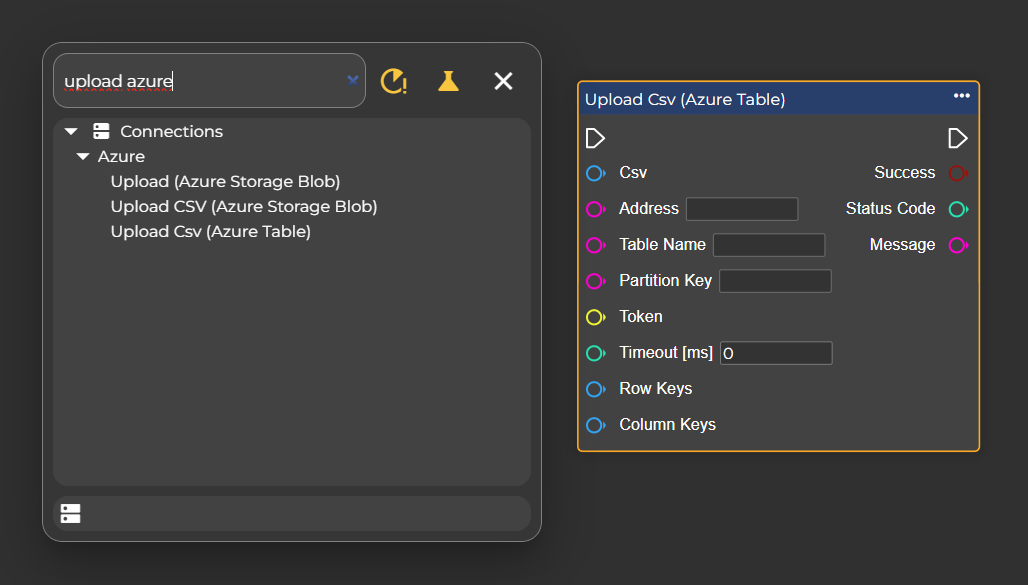Click the execution input arrow pin
The width and height of the screenshot is (1028, 585).
[595, 138]
